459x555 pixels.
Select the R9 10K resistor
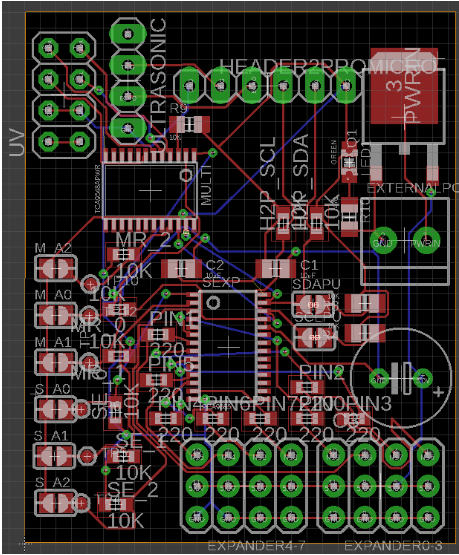[189, 124]
